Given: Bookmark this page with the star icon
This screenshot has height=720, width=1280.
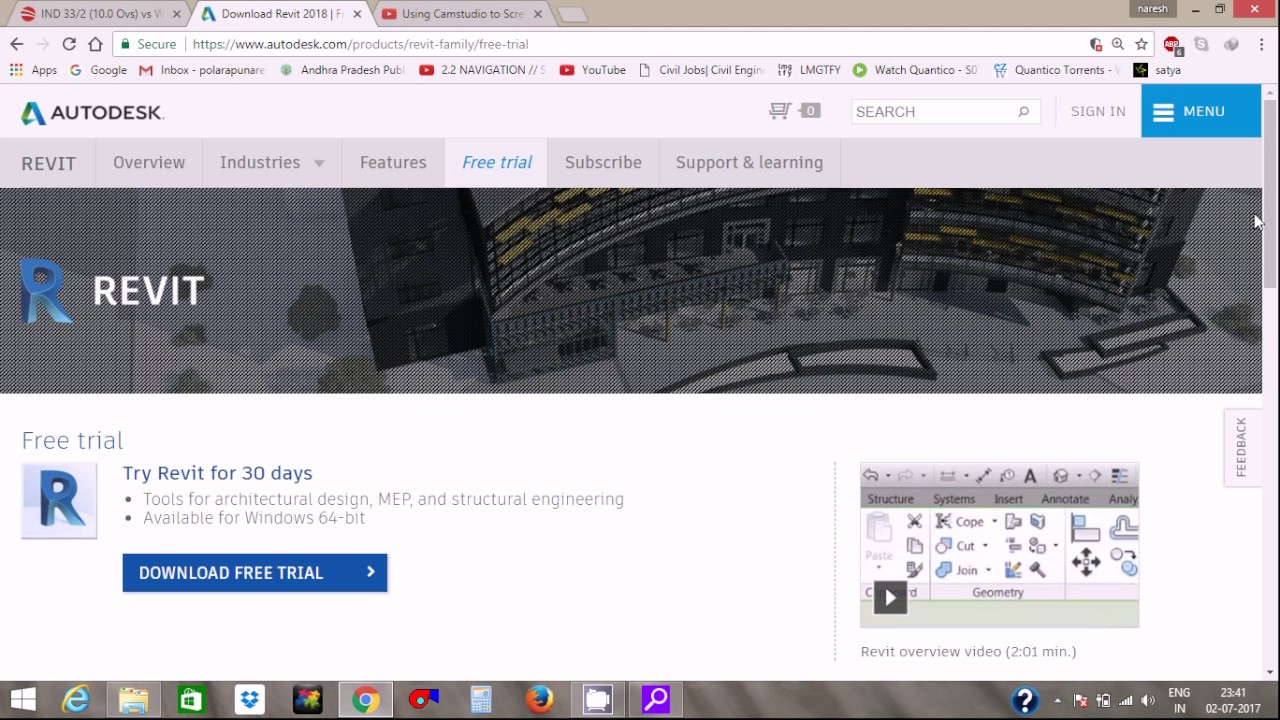Looking at the screenshot, I should click(1141, 44).
